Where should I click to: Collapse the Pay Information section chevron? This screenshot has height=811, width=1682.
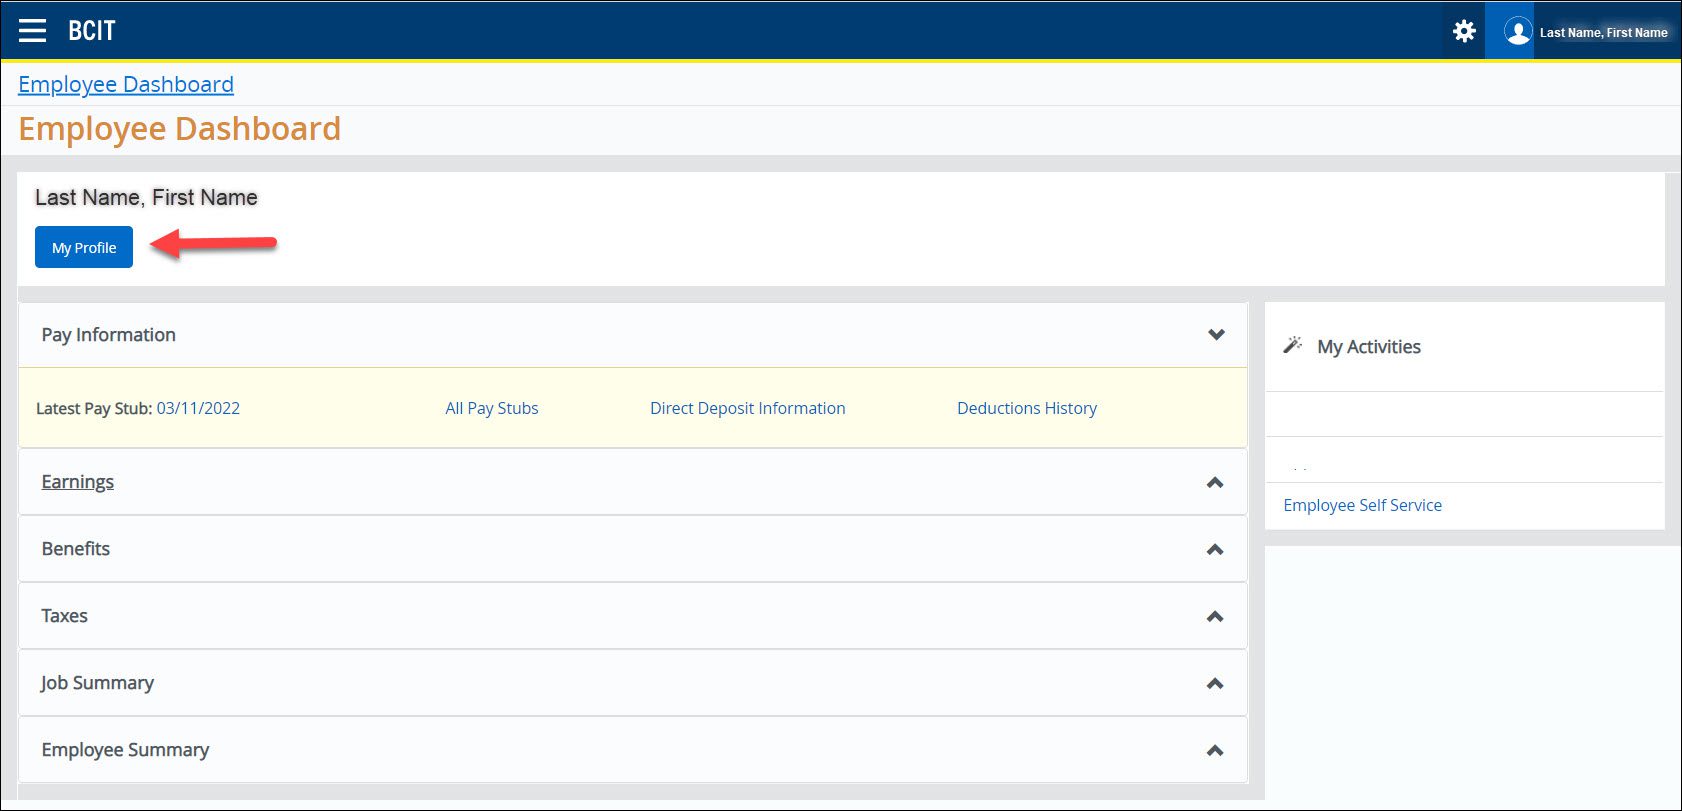[1216, 335]
